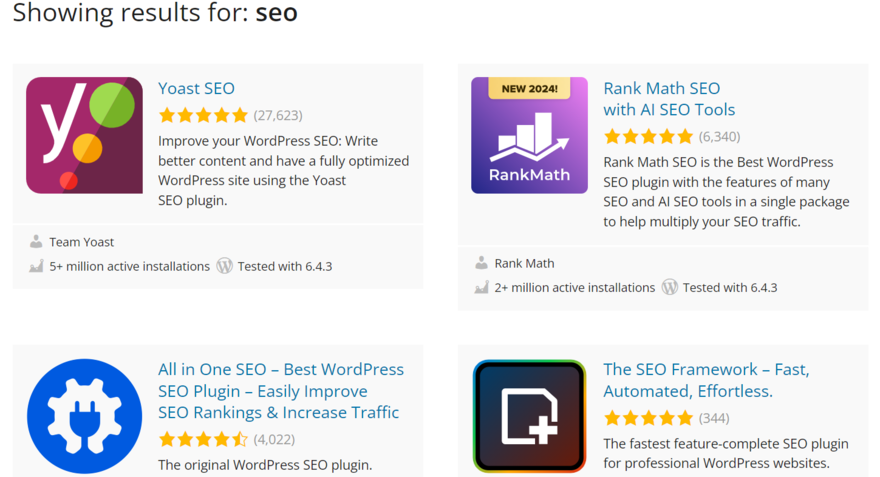Open the All in One SEO gear logo

[x=84, y=416]
